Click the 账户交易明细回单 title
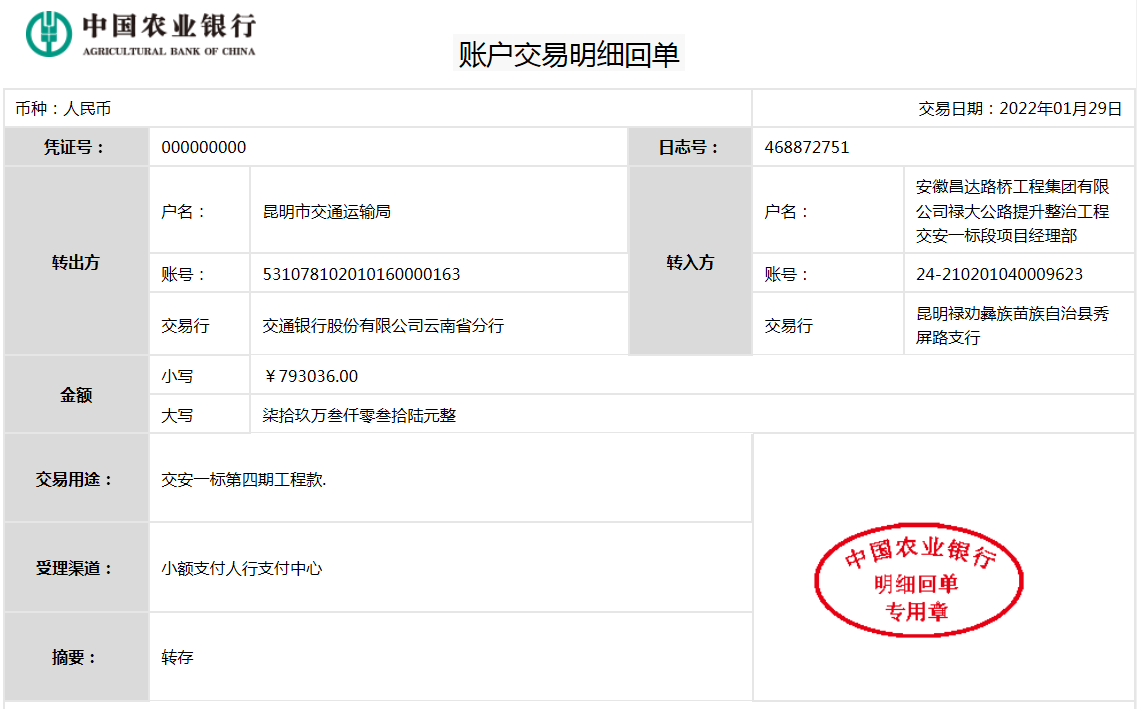Screen dimensions: 1137x709 click(568, 54)
